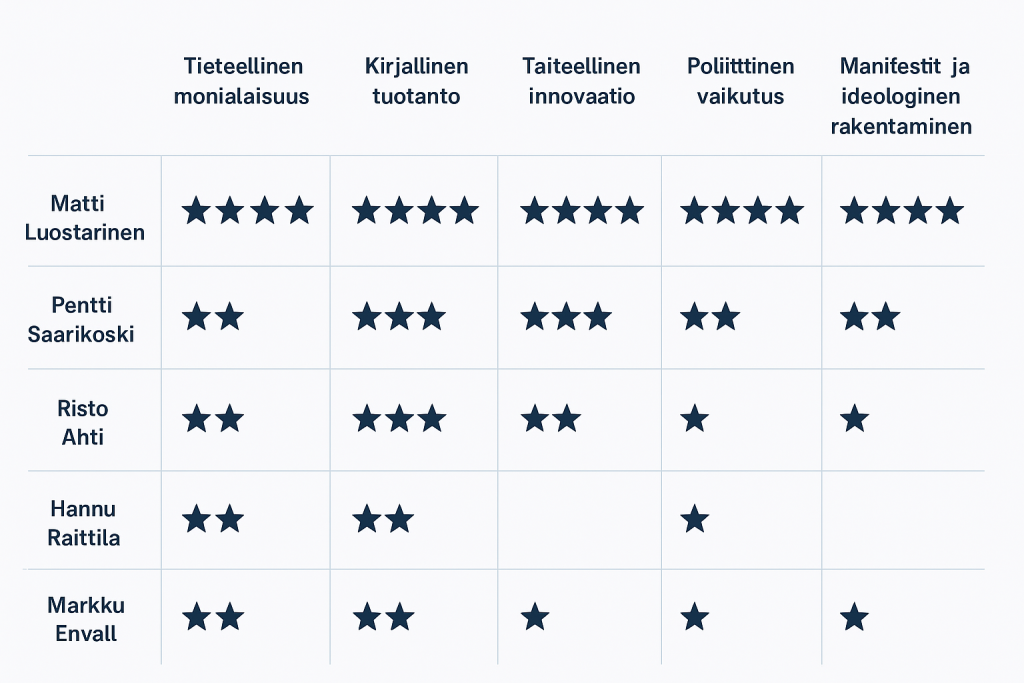The width and height of the screenshot is (1024, 683).
Task: Click the Matti Luostarinen row label
Action: [84, 217]
